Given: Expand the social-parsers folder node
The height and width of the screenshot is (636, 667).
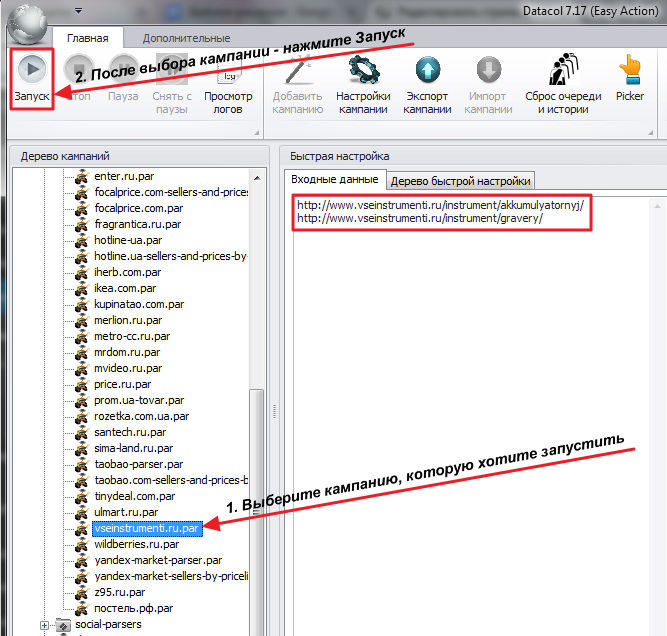Looking at the screenshot, I should point(44,625).
